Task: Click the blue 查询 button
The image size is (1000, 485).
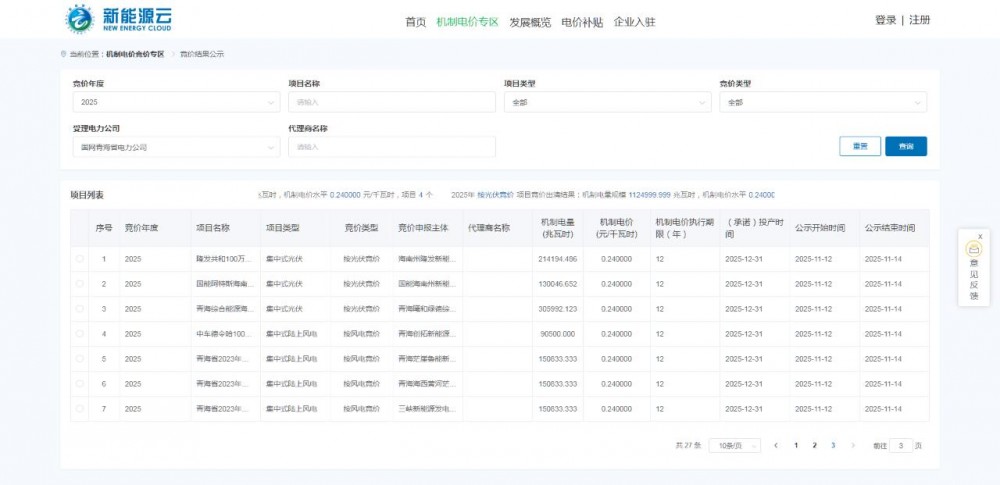Action: coord(905,146)
